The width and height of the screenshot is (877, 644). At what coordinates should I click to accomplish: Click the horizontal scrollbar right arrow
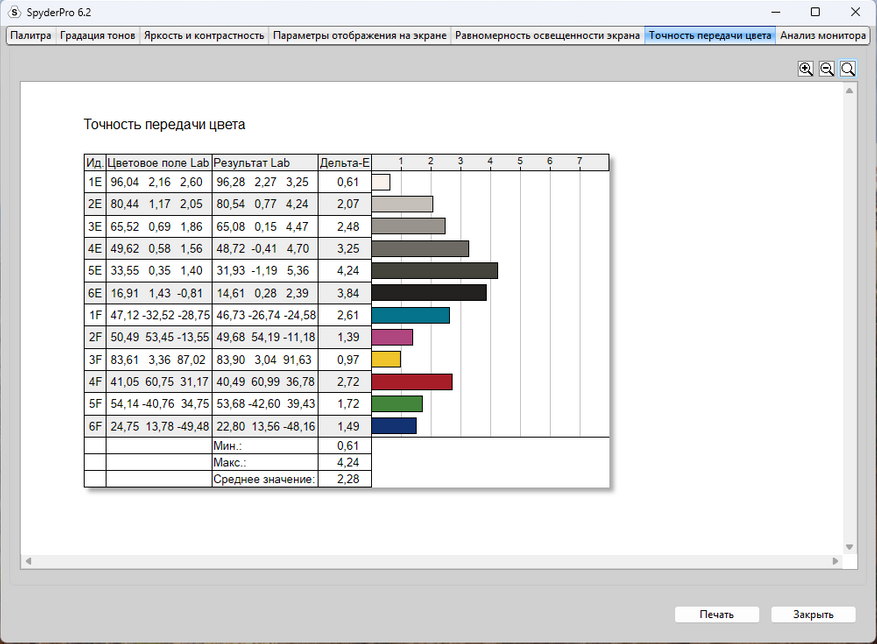click(836, 561)
